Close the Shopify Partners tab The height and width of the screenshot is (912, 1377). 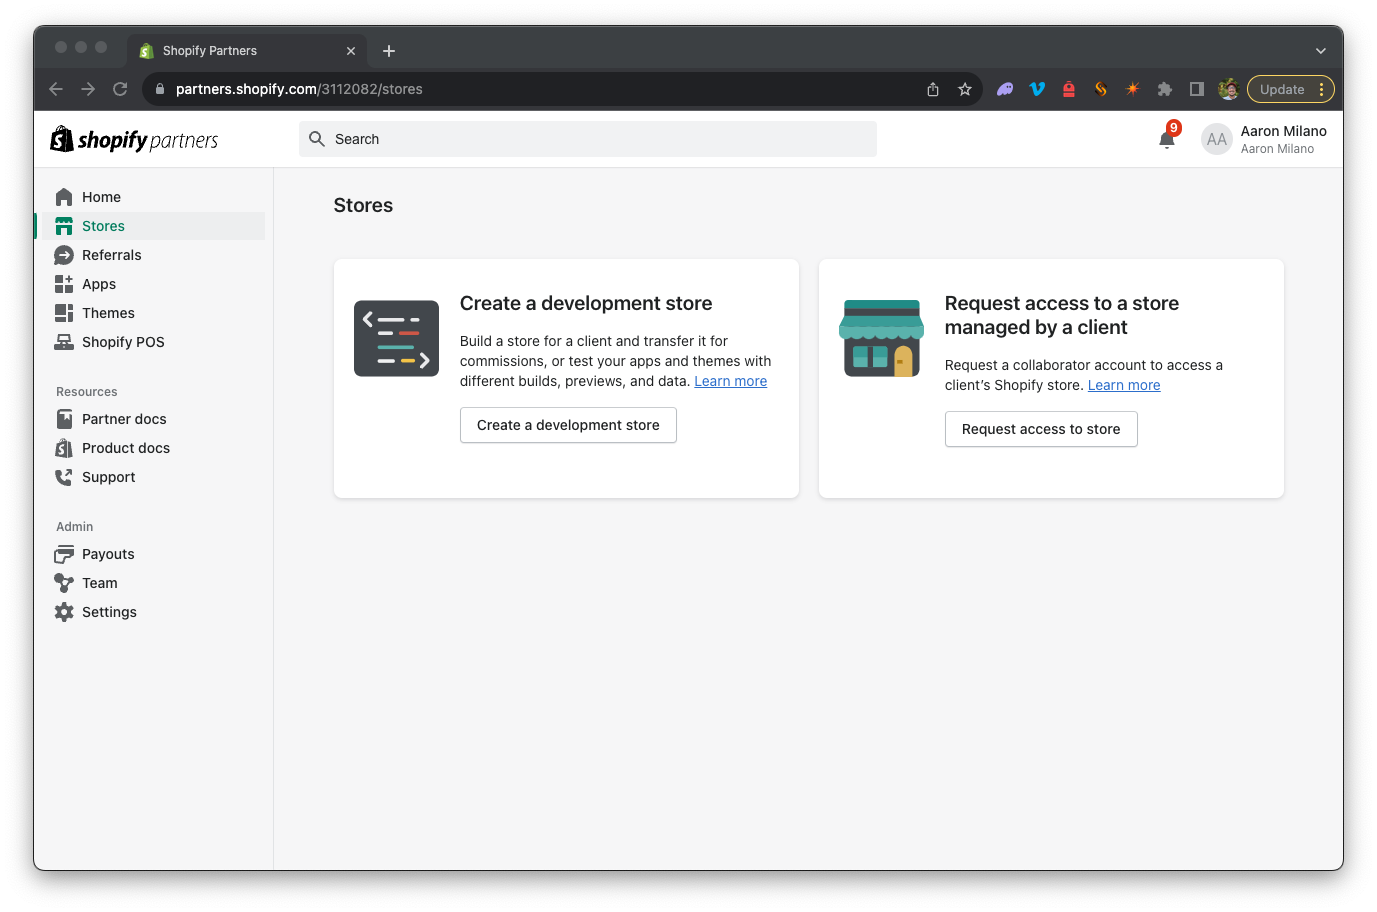[351, 51]
